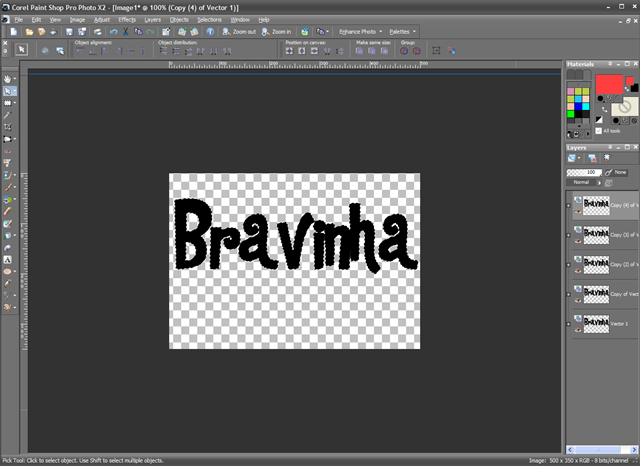
Task: Expand the Copy (4) of Vector layer
Action: [569, 205]
